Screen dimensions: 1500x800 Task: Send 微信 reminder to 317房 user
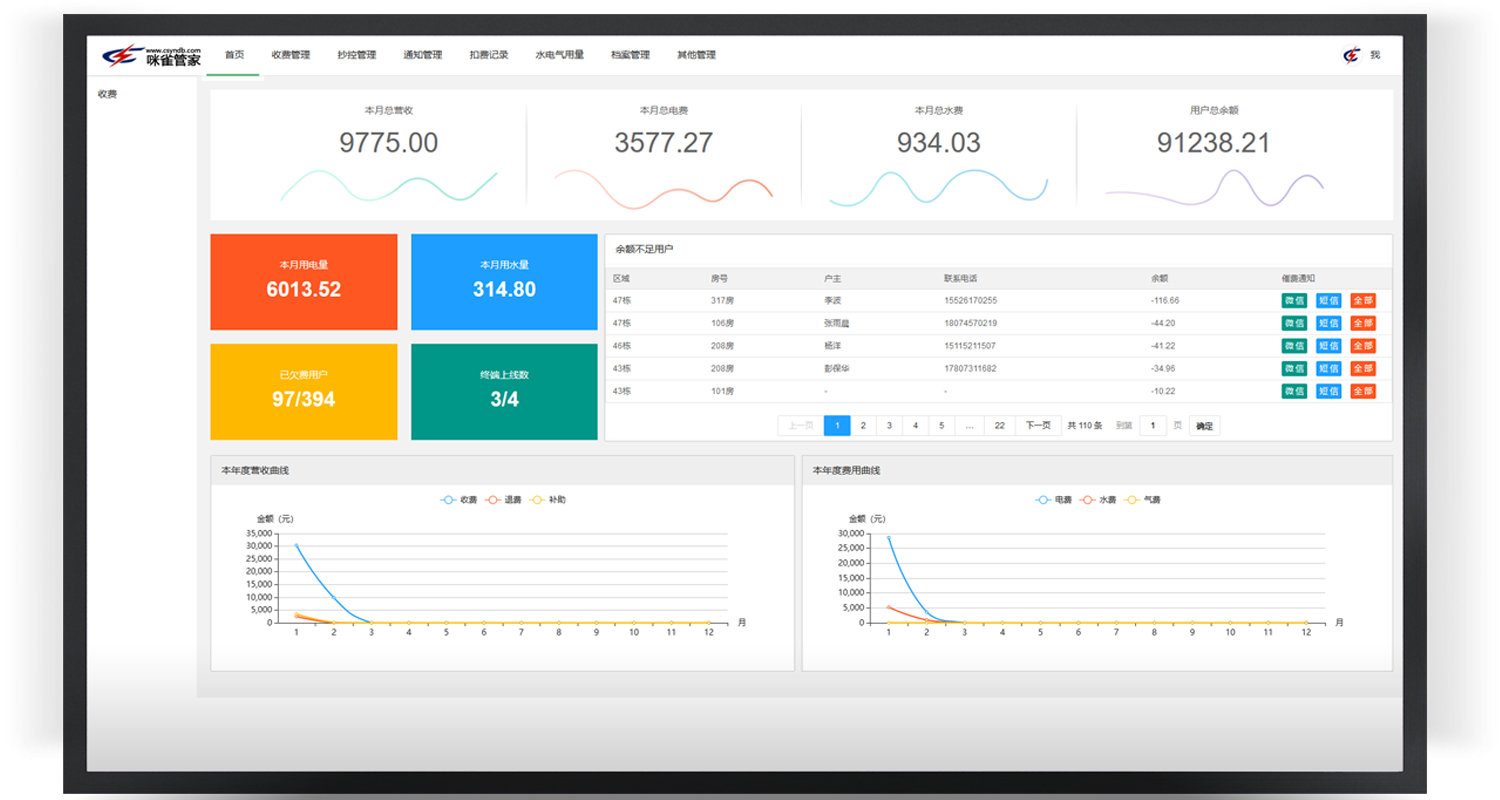[1294, 300]
